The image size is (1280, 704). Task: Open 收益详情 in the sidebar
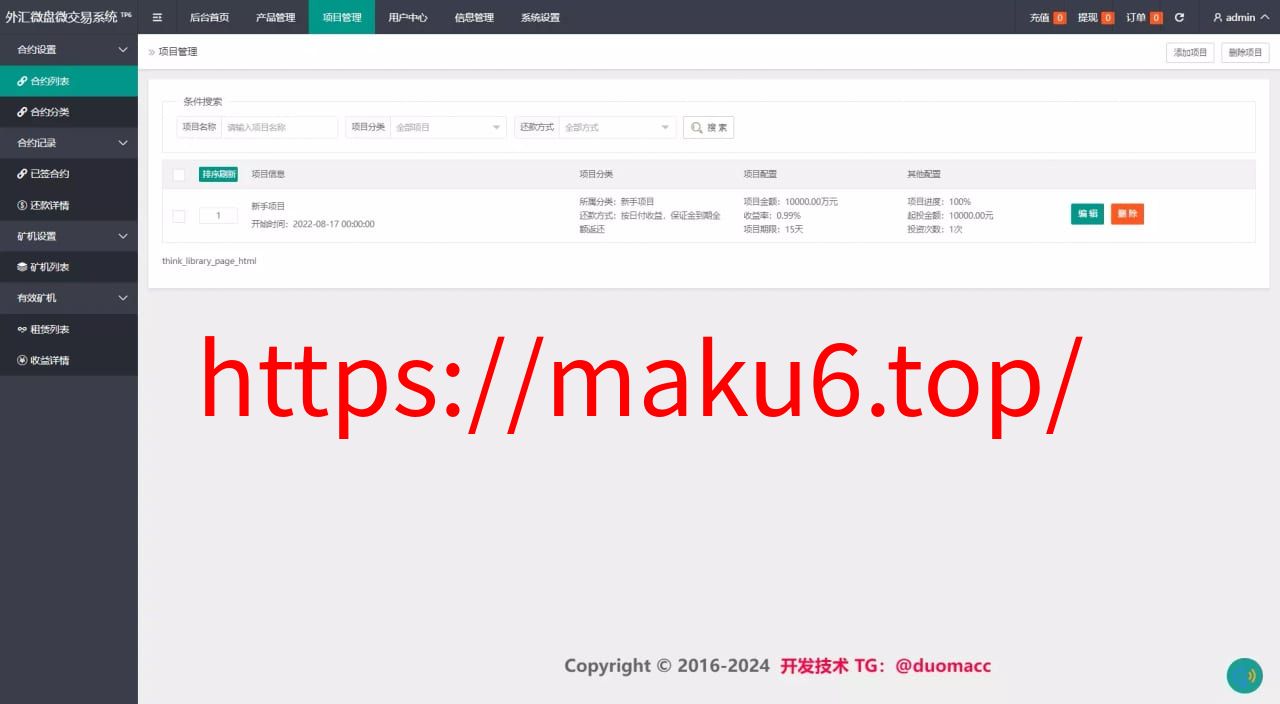[69, 360]
